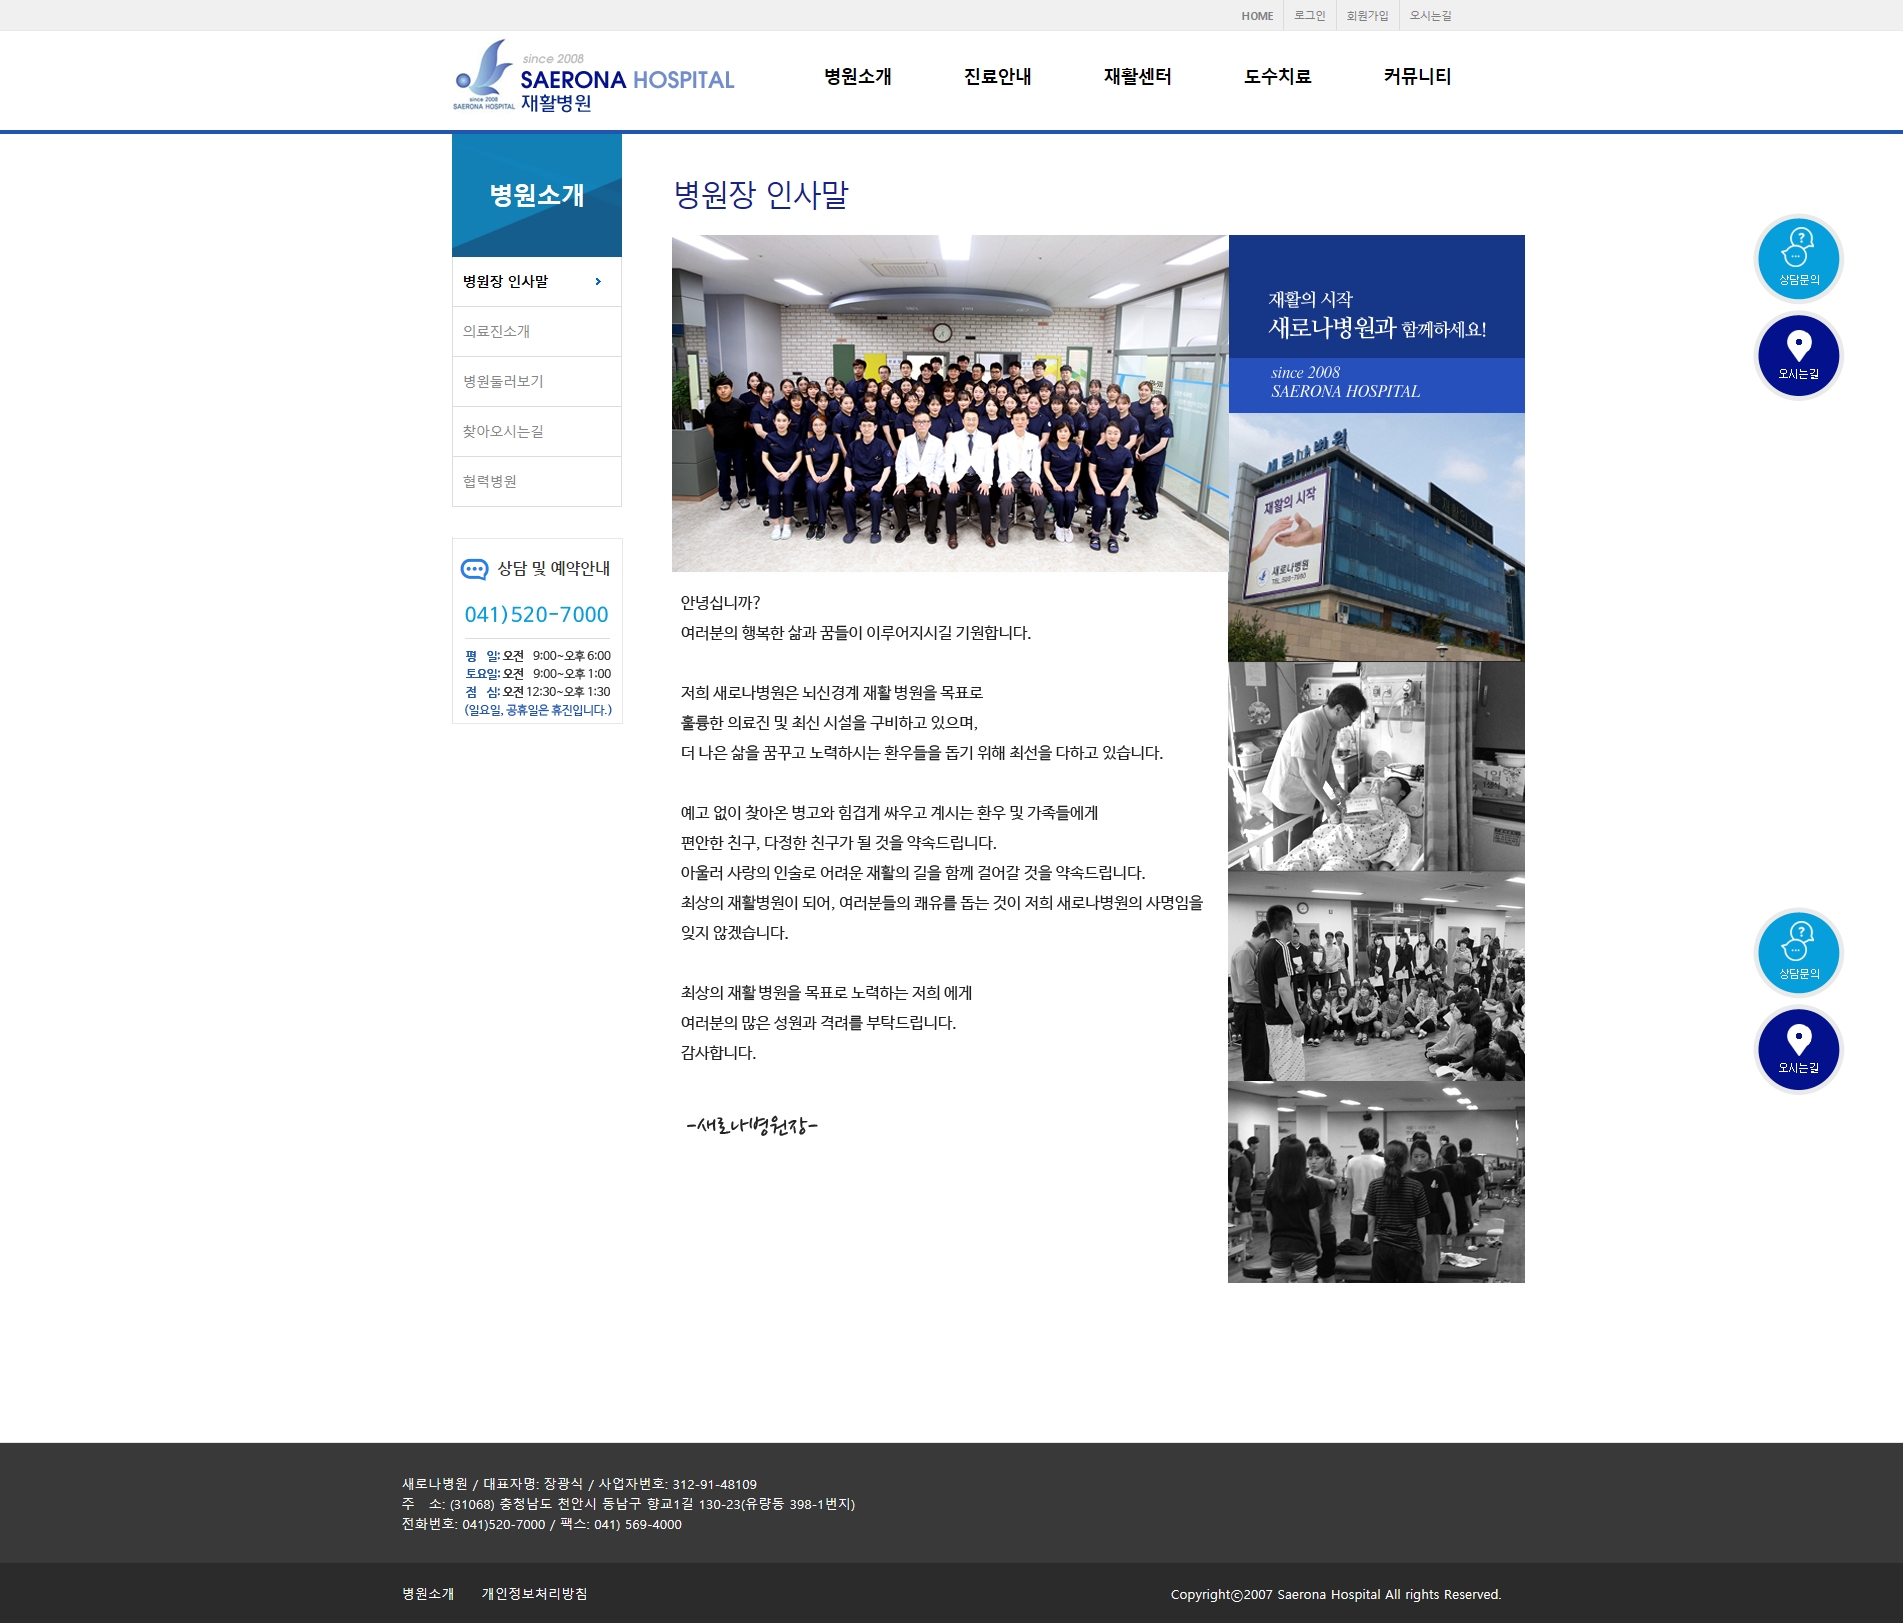Open the upper 오시는길 map pin icon
This screenshot has height=1623, width=1903.
point(1799,355)
